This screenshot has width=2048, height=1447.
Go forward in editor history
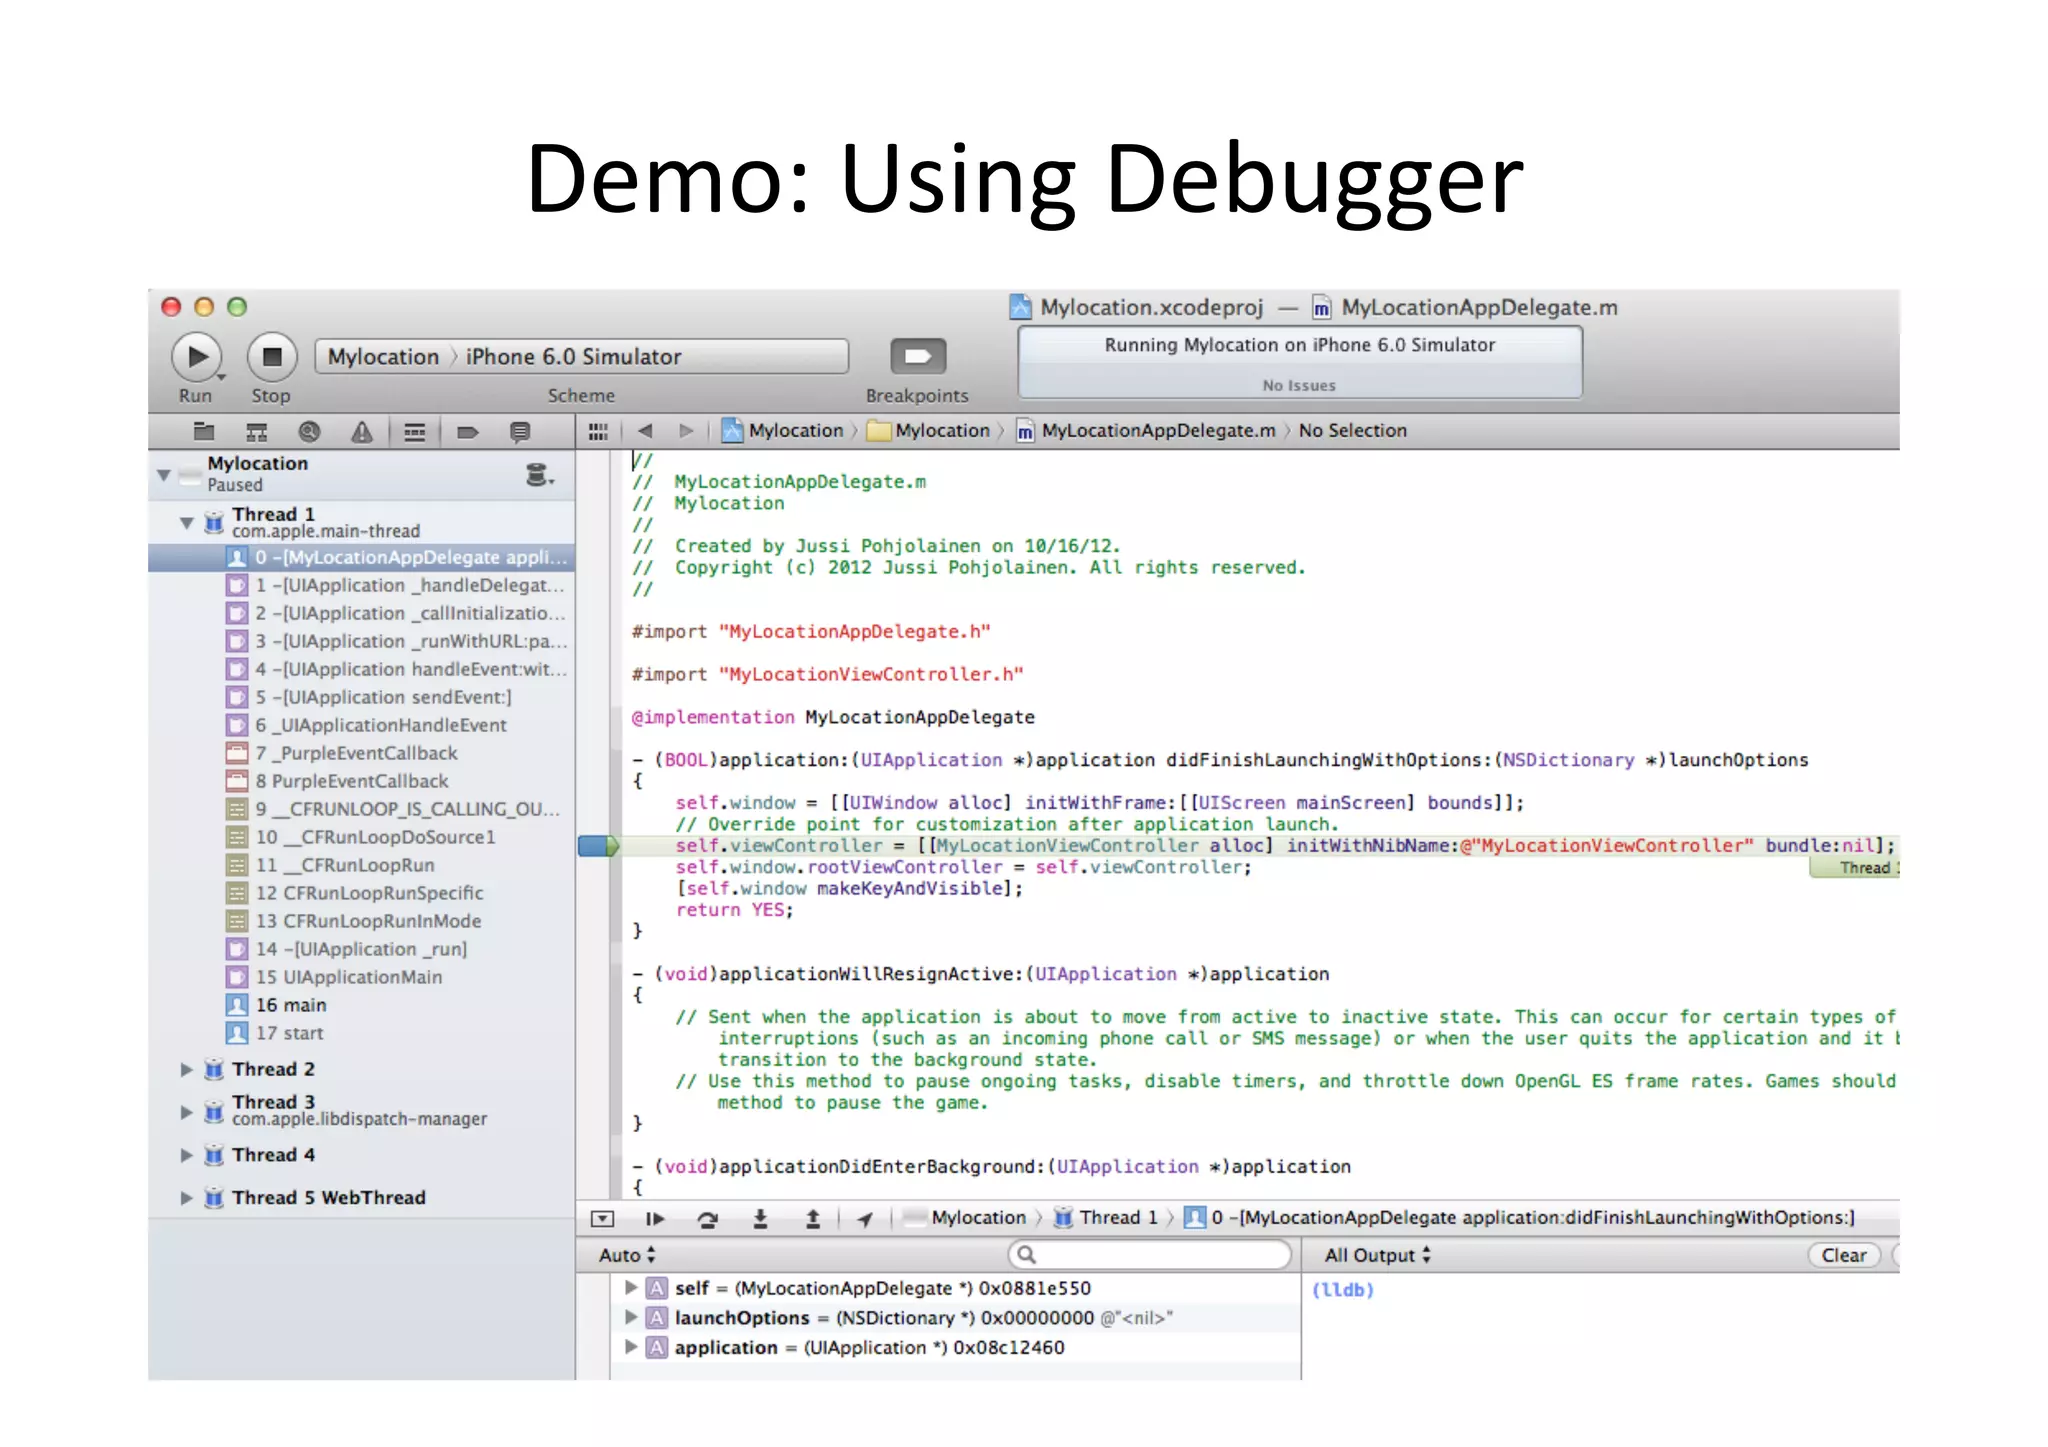click(x=686, y=431)
